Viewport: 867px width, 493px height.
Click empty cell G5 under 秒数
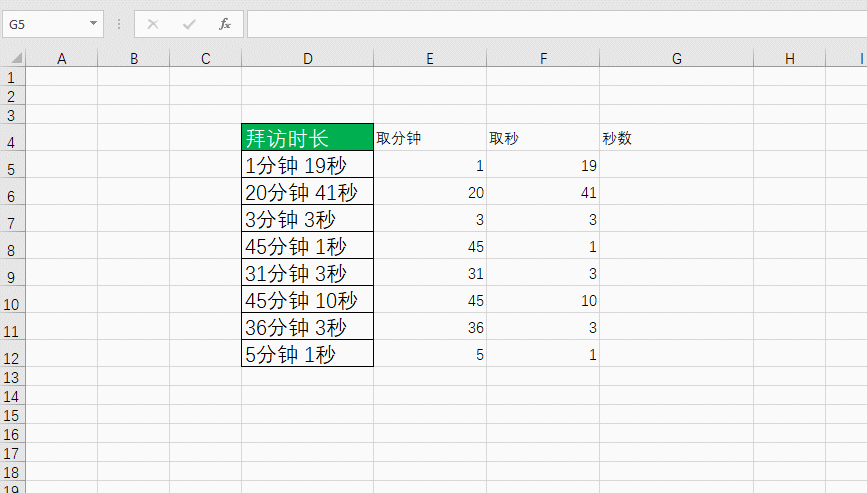[x=677, y=165]
